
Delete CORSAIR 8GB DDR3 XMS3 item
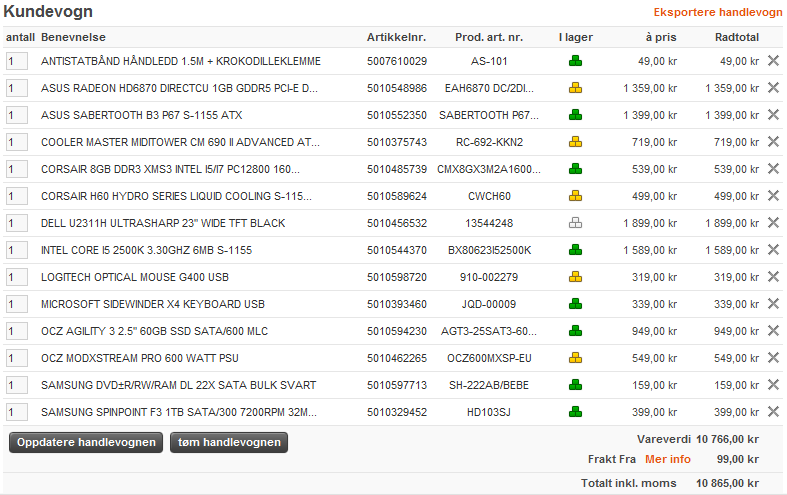tap(773, 169)
